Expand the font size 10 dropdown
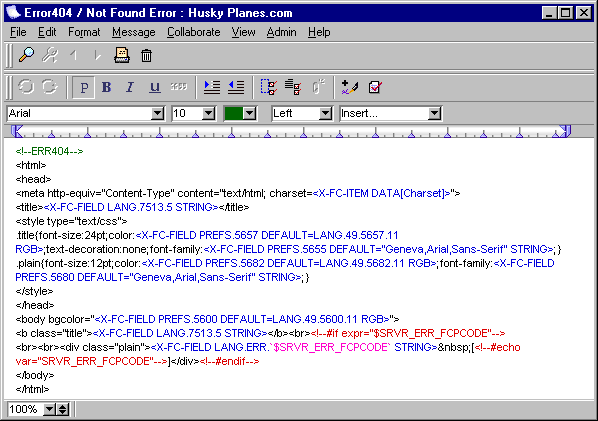The height and width of the screenshot is (421, 598). (x=193, y=113)
